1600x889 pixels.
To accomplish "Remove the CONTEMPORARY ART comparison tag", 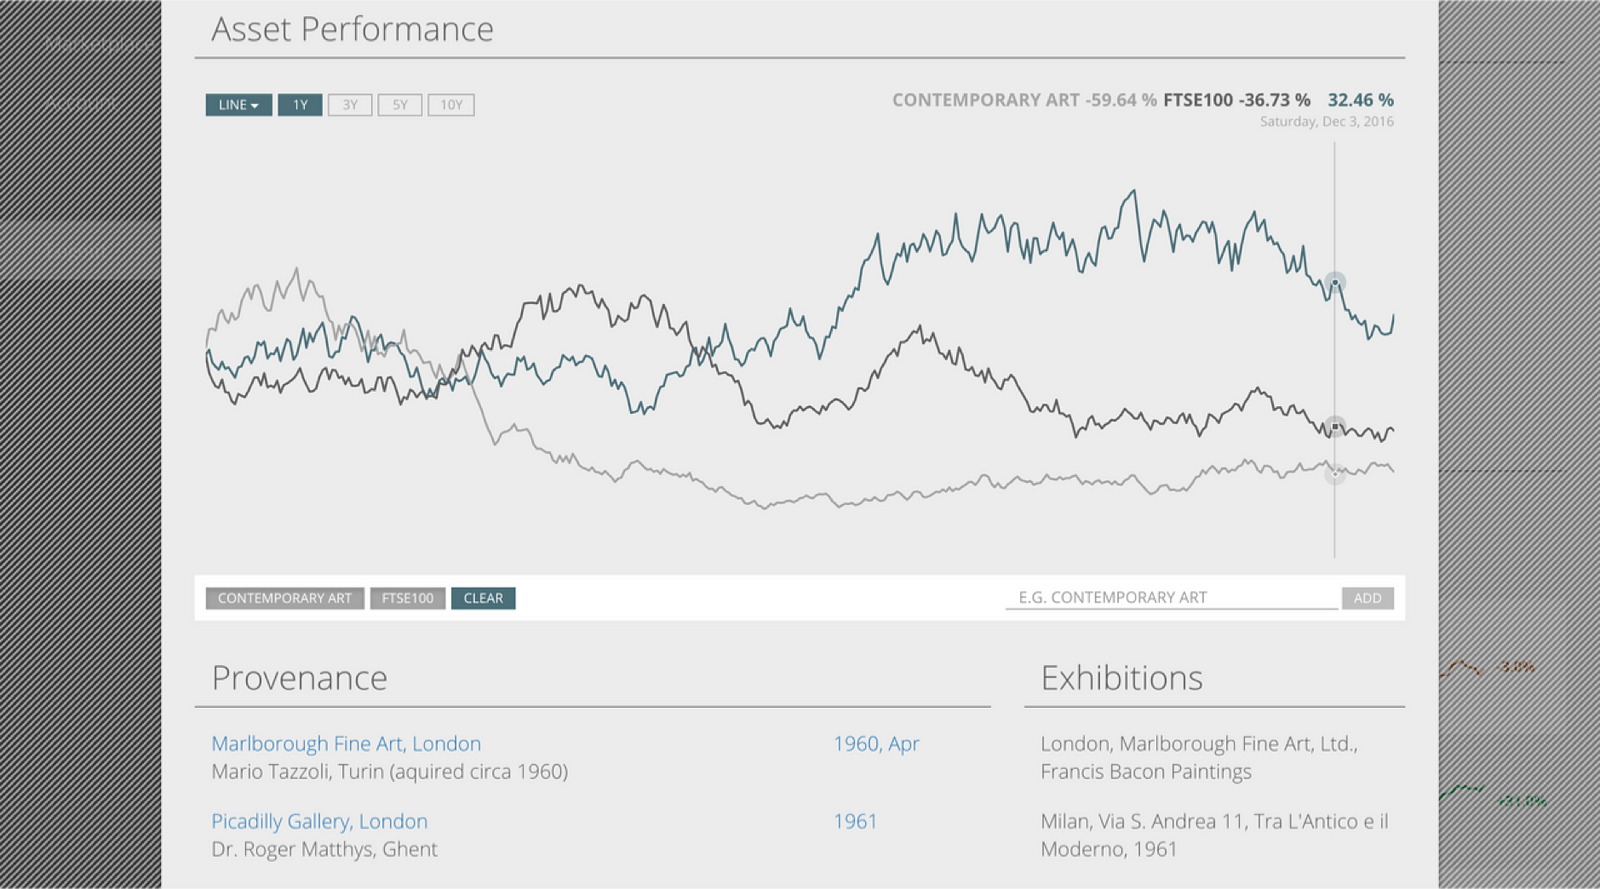I will tap(285, 598).
